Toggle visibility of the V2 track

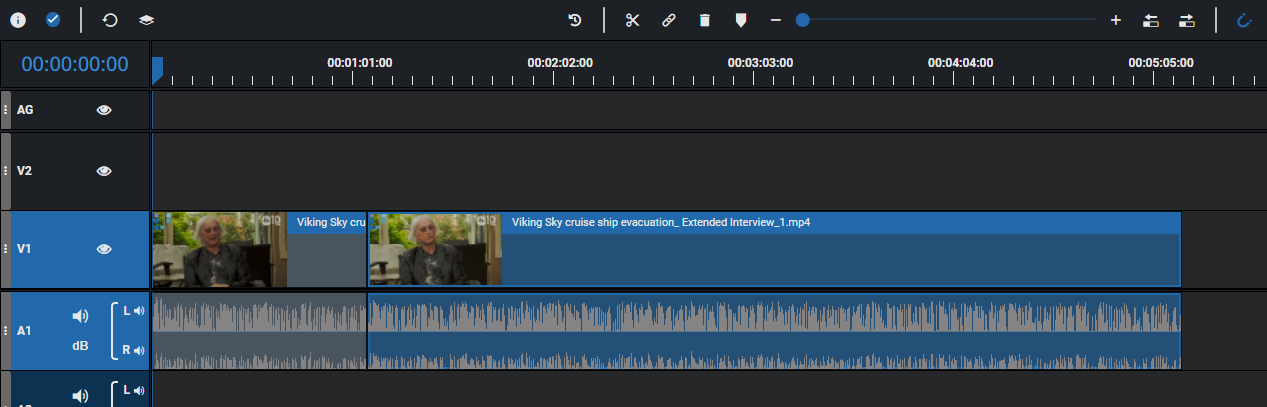click(104, 171)
